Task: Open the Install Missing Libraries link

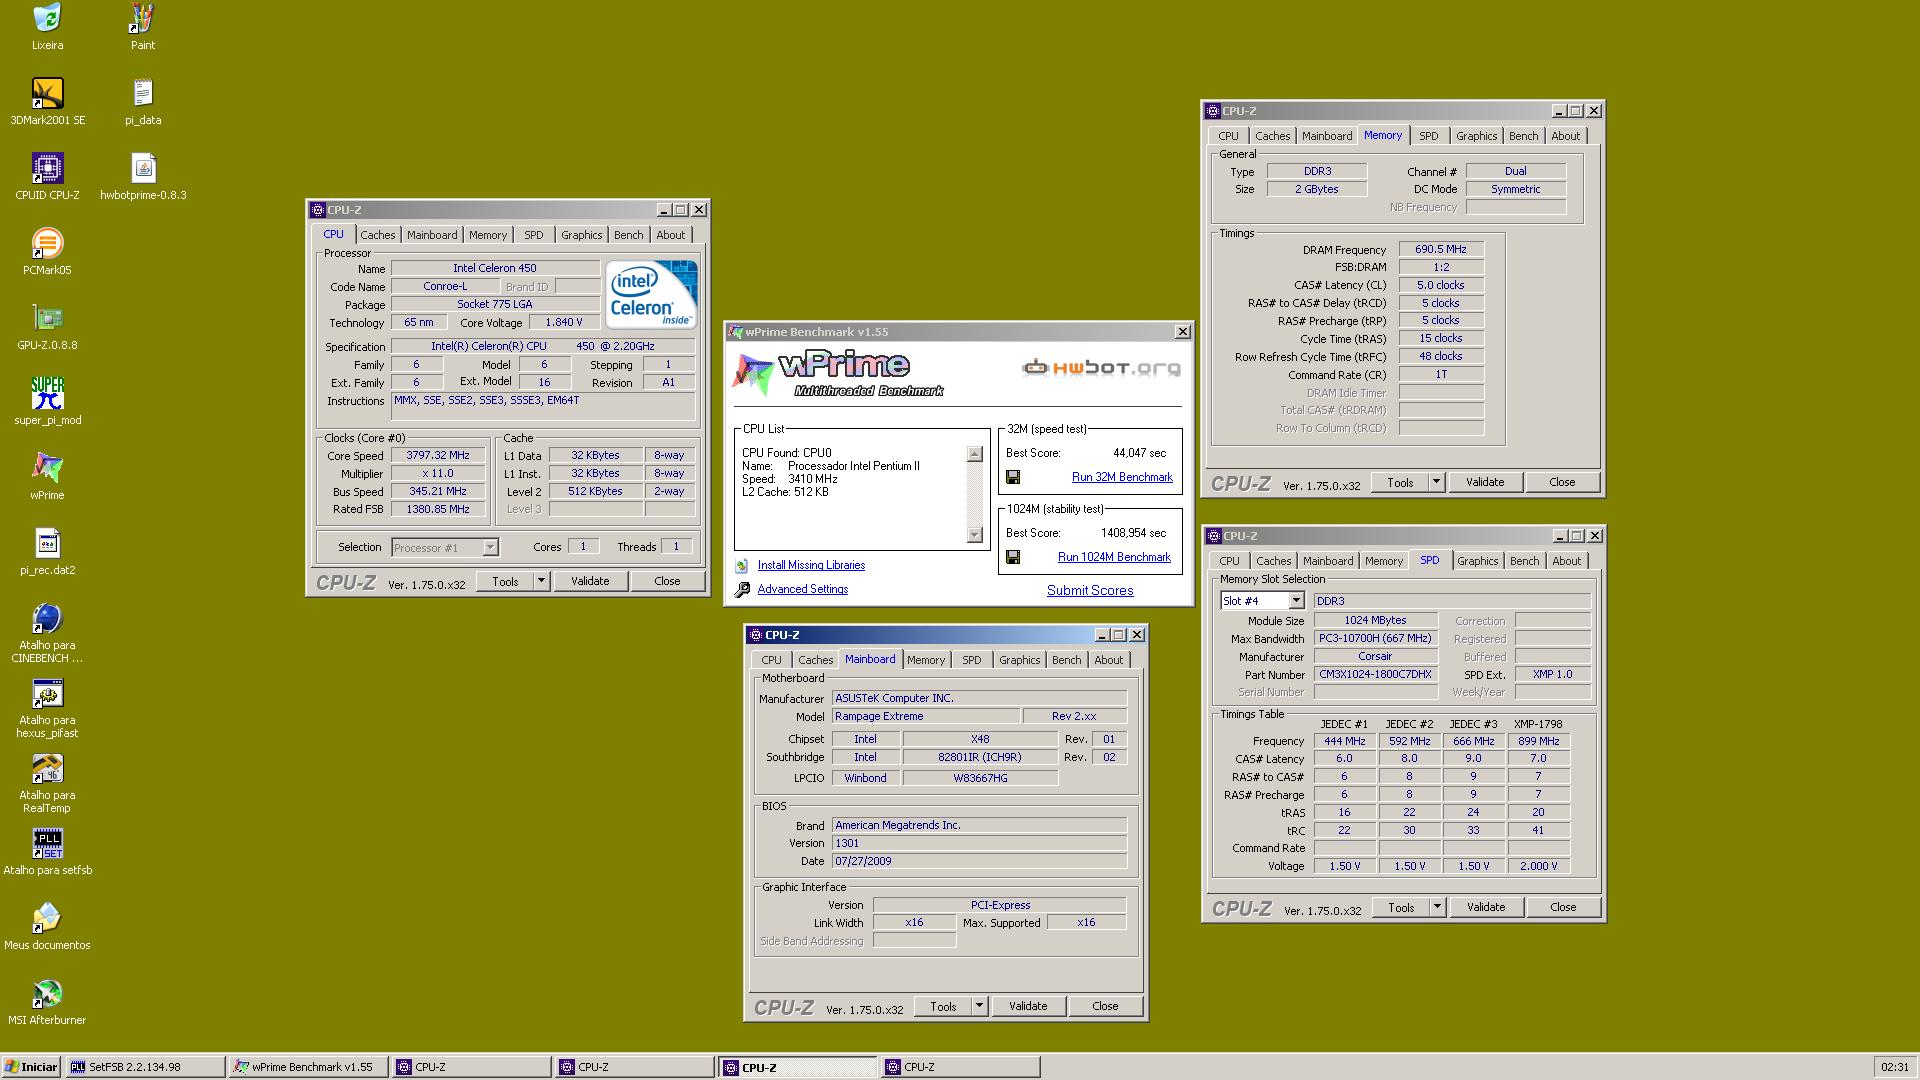Action: 811,566
